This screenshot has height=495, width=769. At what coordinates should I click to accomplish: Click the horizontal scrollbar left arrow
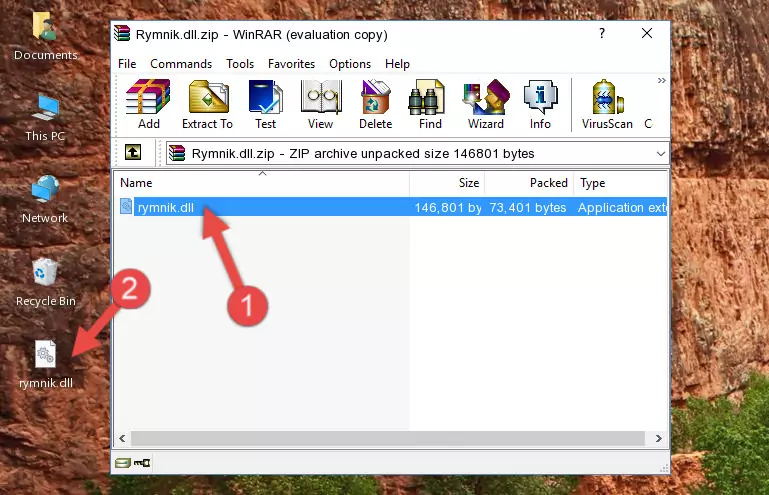pos(122,438)
